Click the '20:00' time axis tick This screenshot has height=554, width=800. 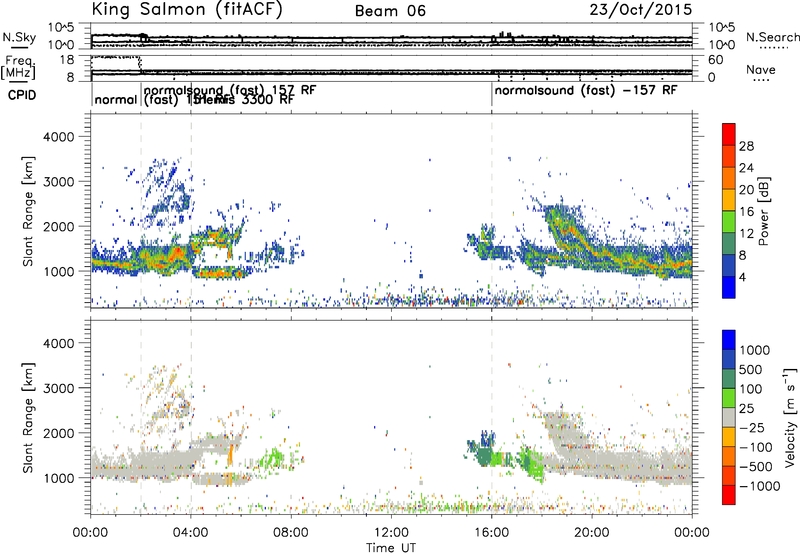coord(592,533)
